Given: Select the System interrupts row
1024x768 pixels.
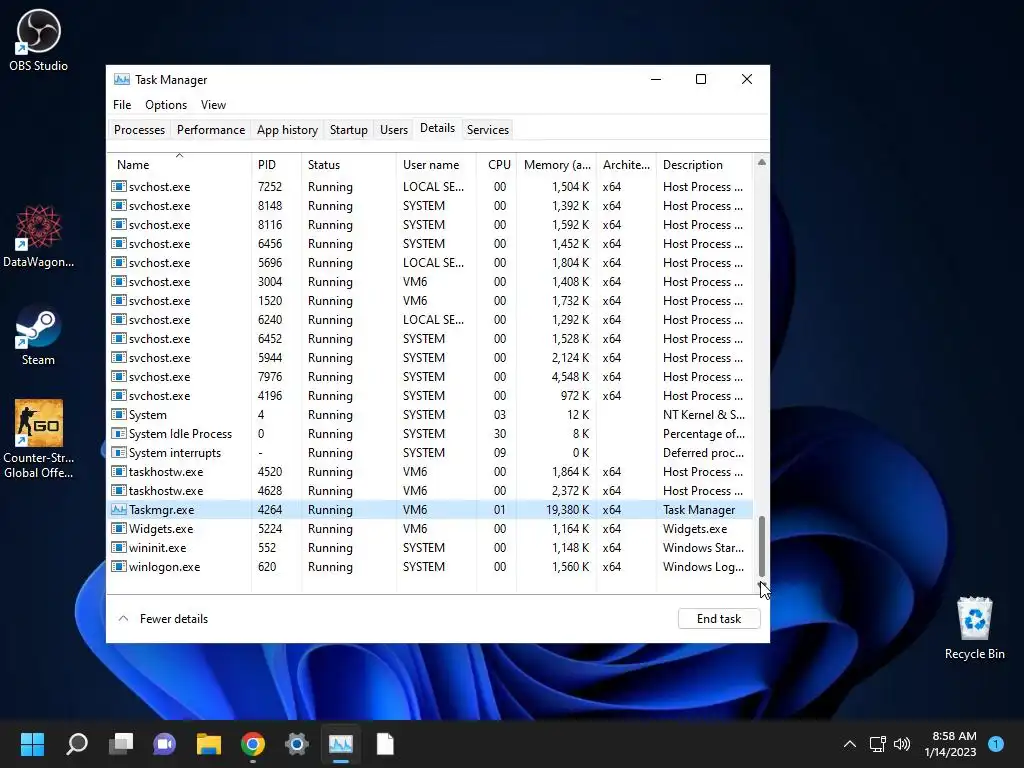Looking at the screenshot, I should click(x=430, y=453).
